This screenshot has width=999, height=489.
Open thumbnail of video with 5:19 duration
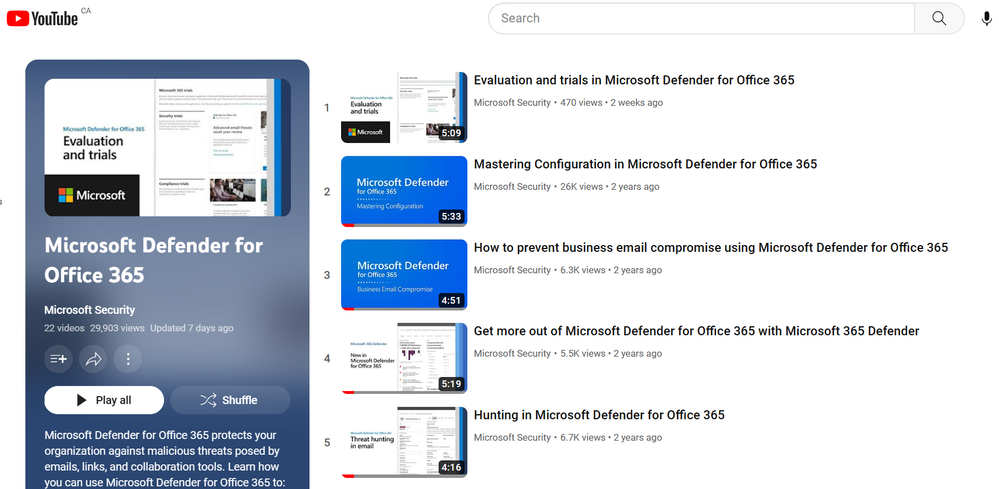click(404, 358)
